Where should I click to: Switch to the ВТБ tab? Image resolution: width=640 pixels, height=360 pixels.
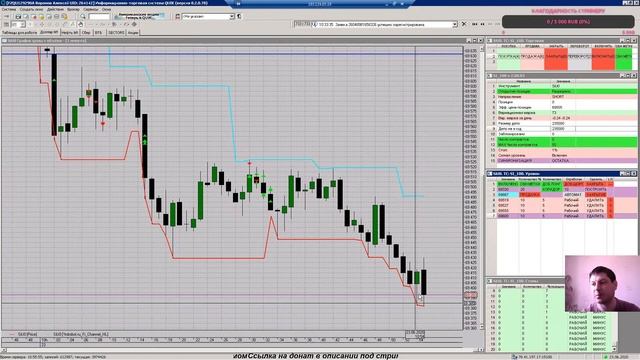(x=99, y=32)
